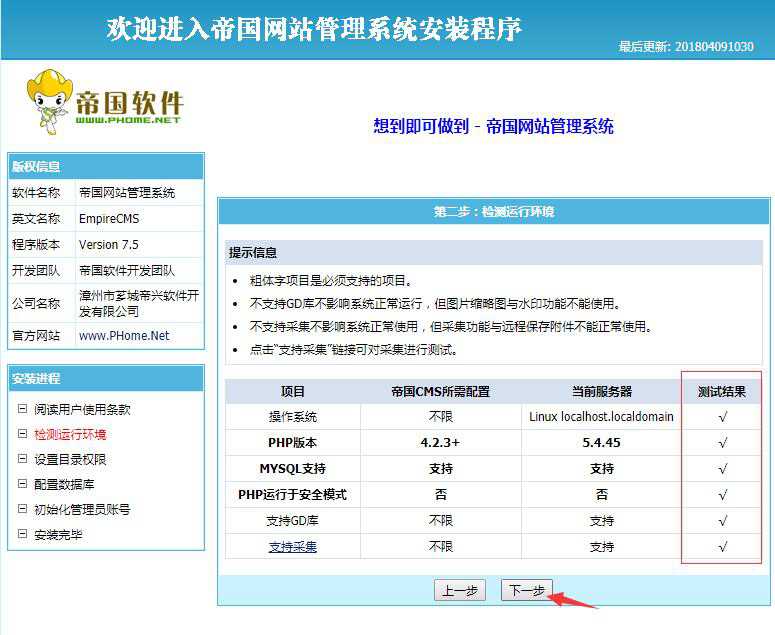This screenshot has width=775, height=635.
Task: Click the 第二步：检测运行环境 header
Action: click(494, 212)
